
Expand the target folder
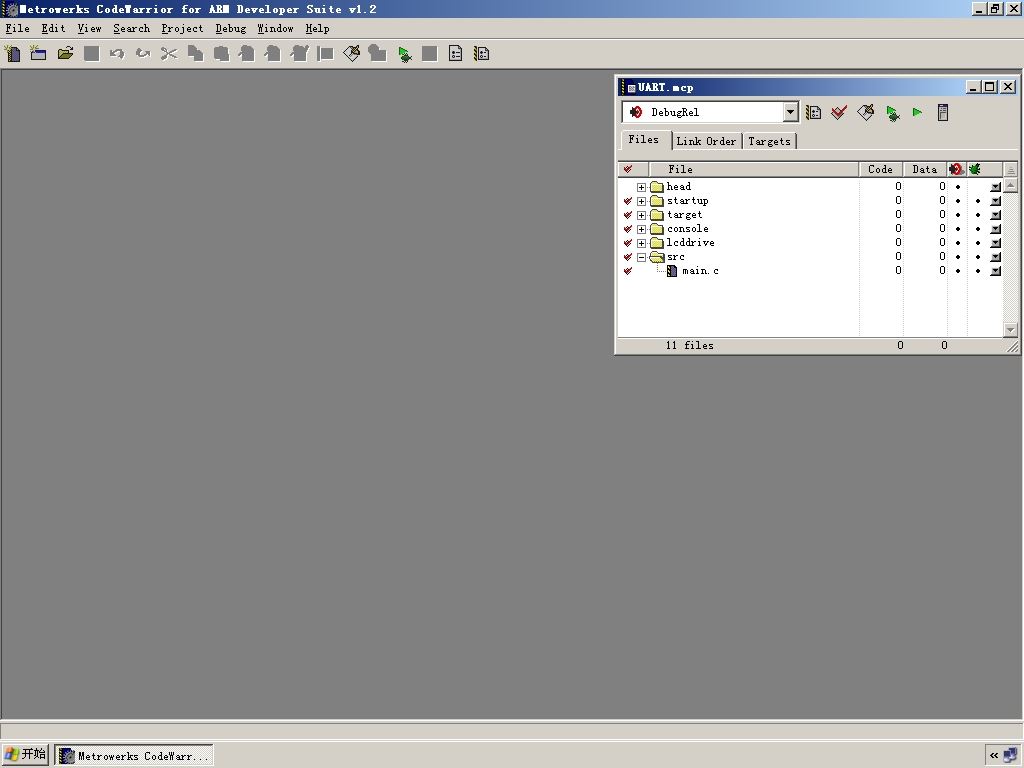(x=641, y=216)
